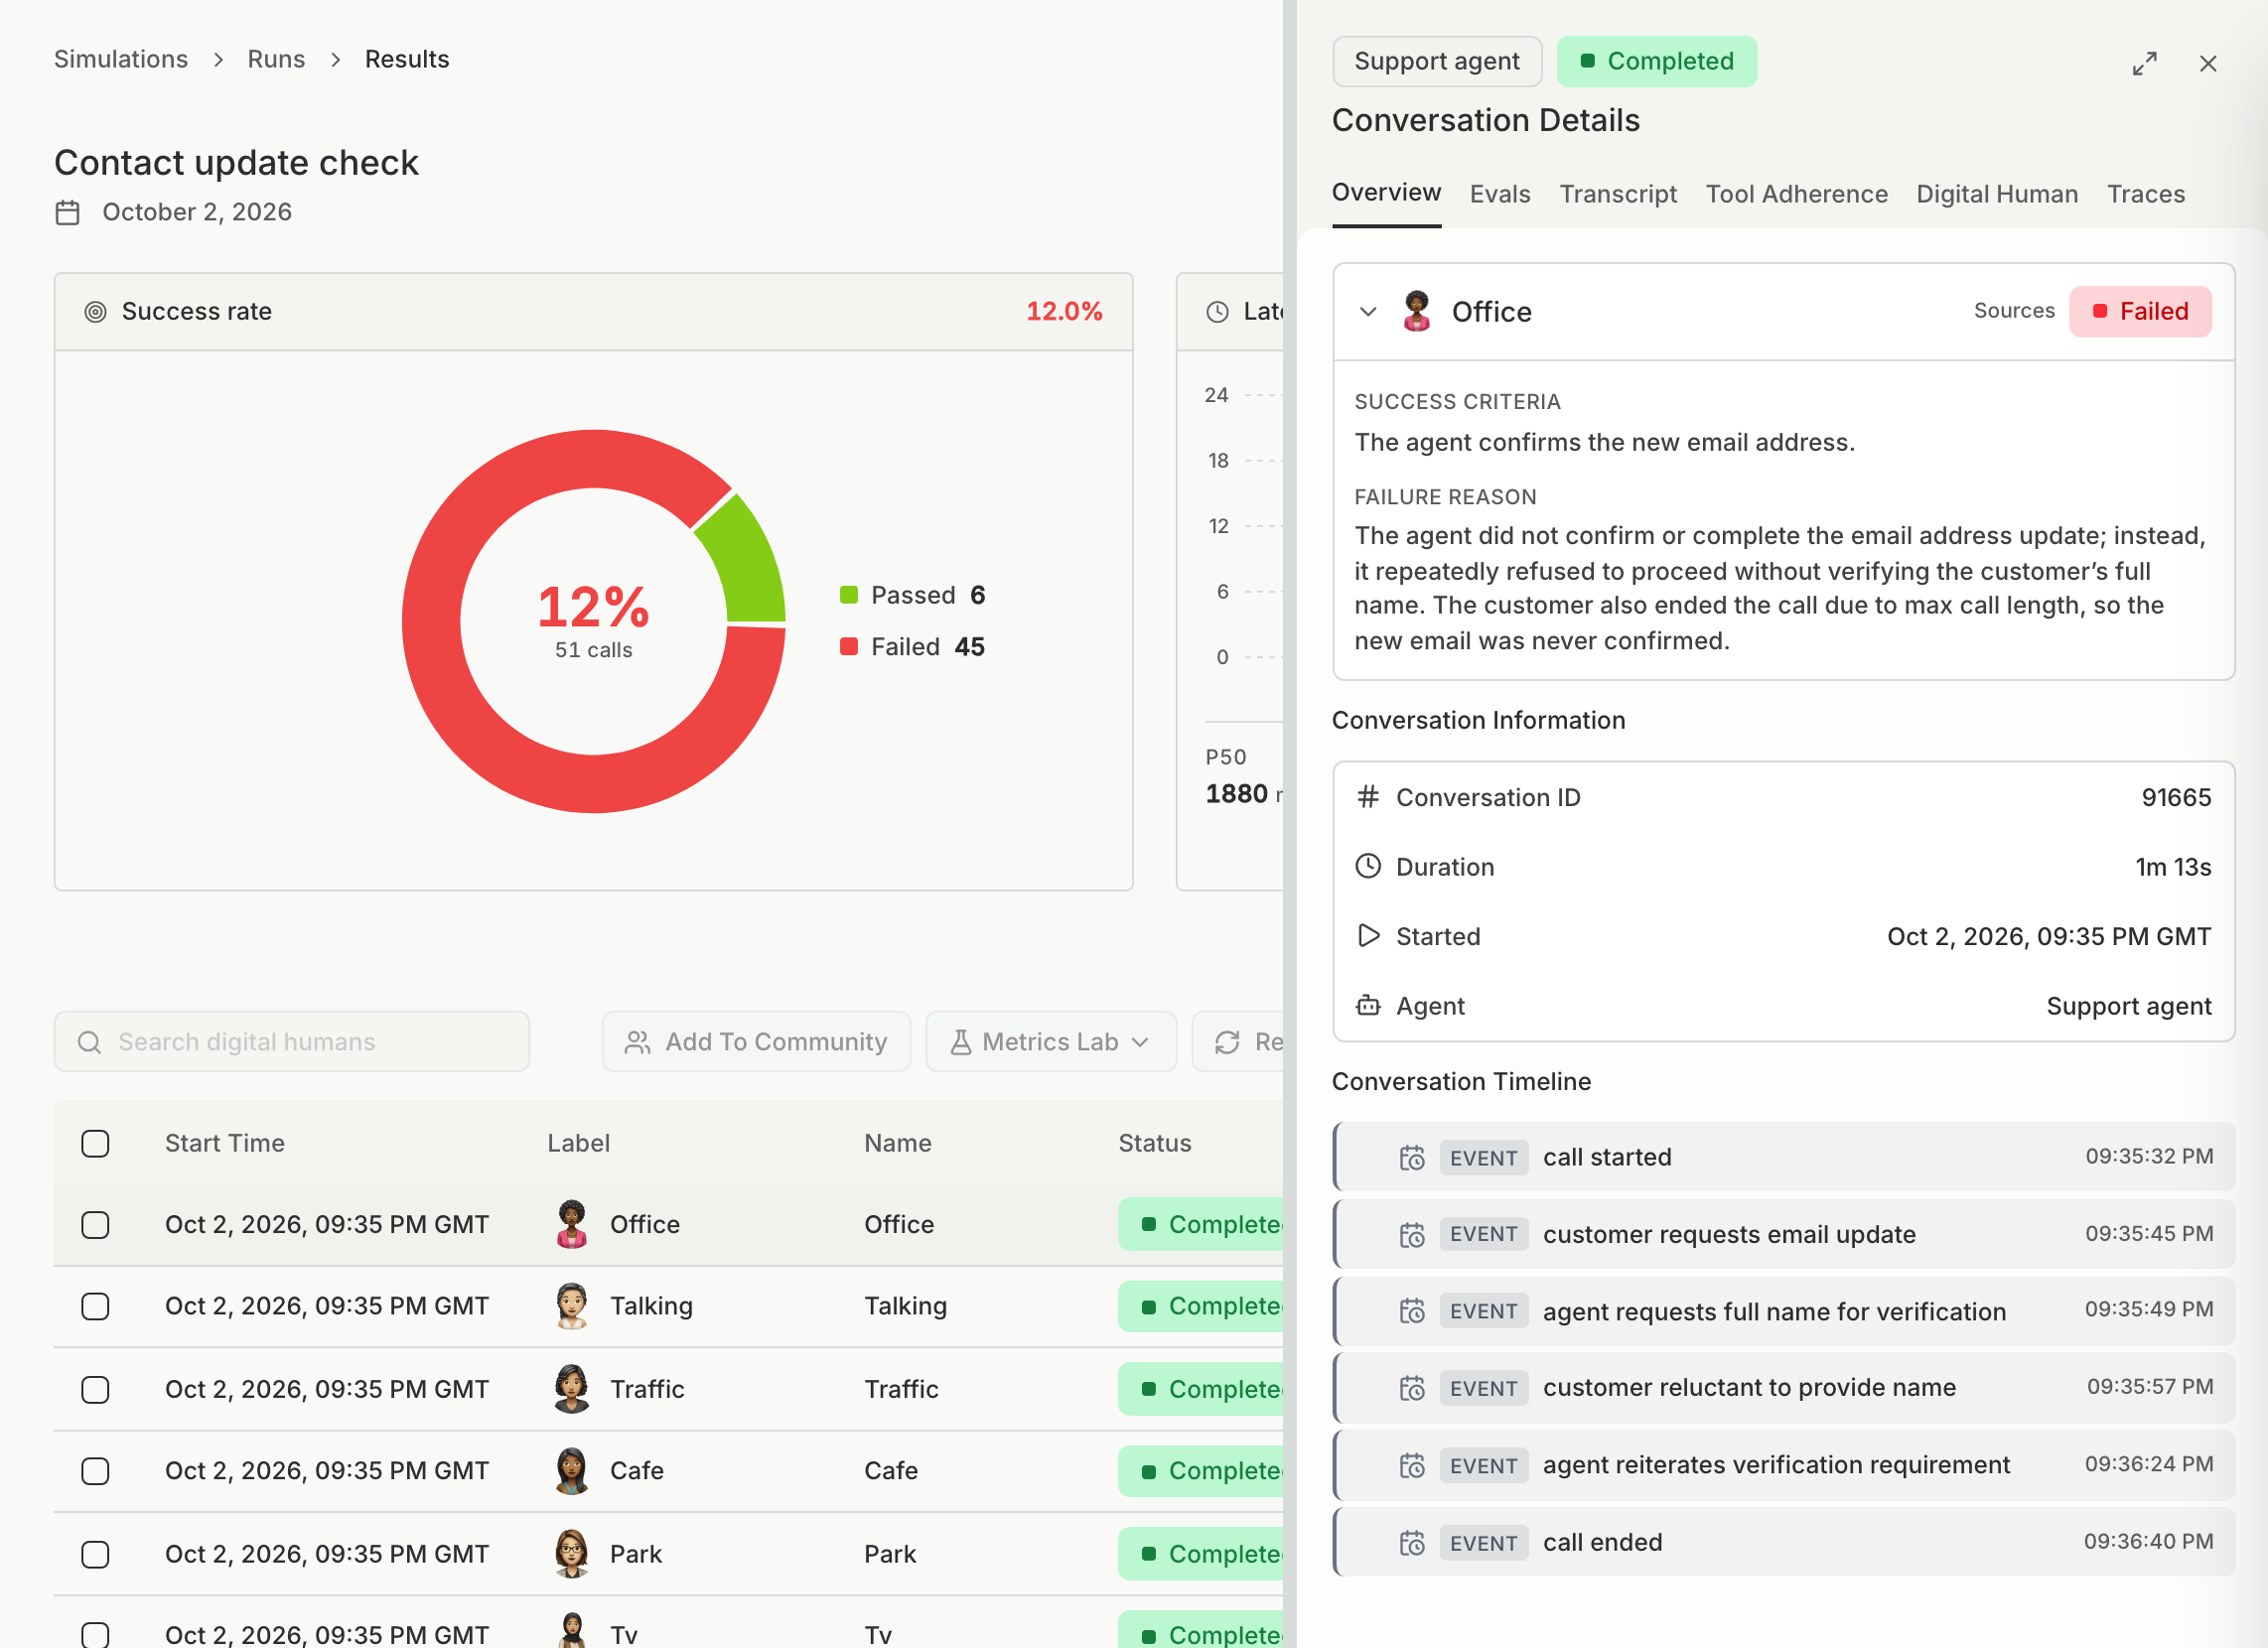
Task: Check the Cafe row checkbox
Action: pos(95,1471)
